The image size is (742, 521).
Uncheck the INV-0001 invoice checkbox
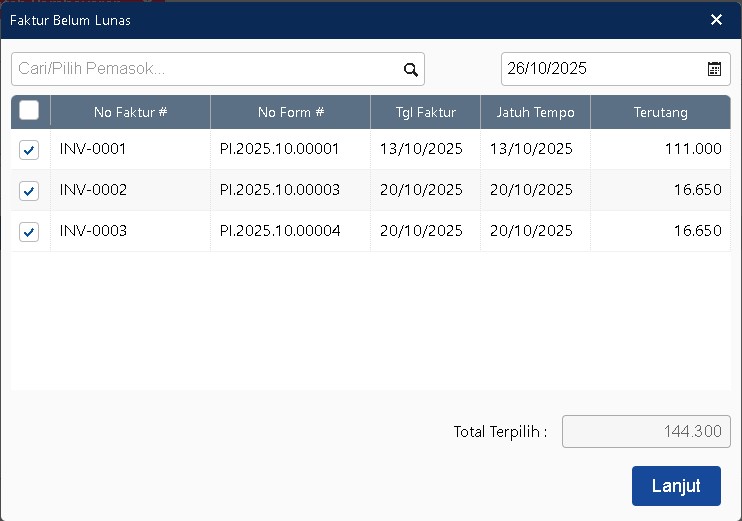29,150
